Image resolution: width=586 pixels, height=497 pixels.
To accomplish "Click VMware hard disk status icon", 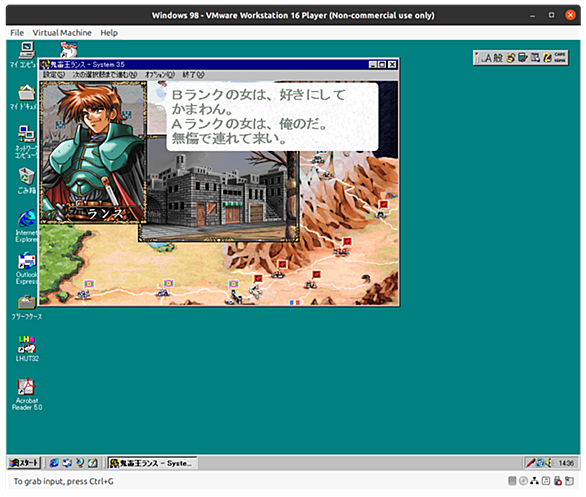I will click(512, 481).
